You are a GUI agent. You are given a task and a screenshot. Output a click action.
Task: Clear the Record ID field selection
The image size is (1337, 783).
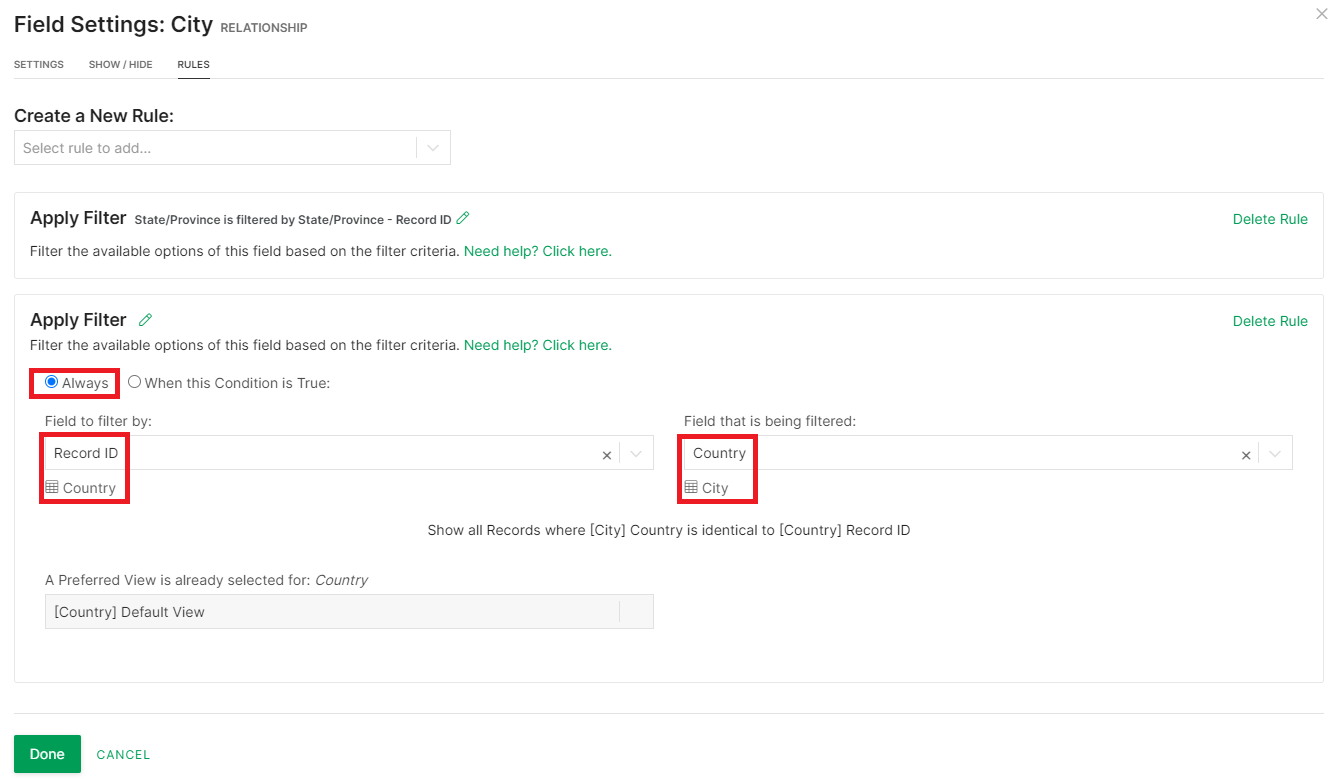tap(607, 455)
